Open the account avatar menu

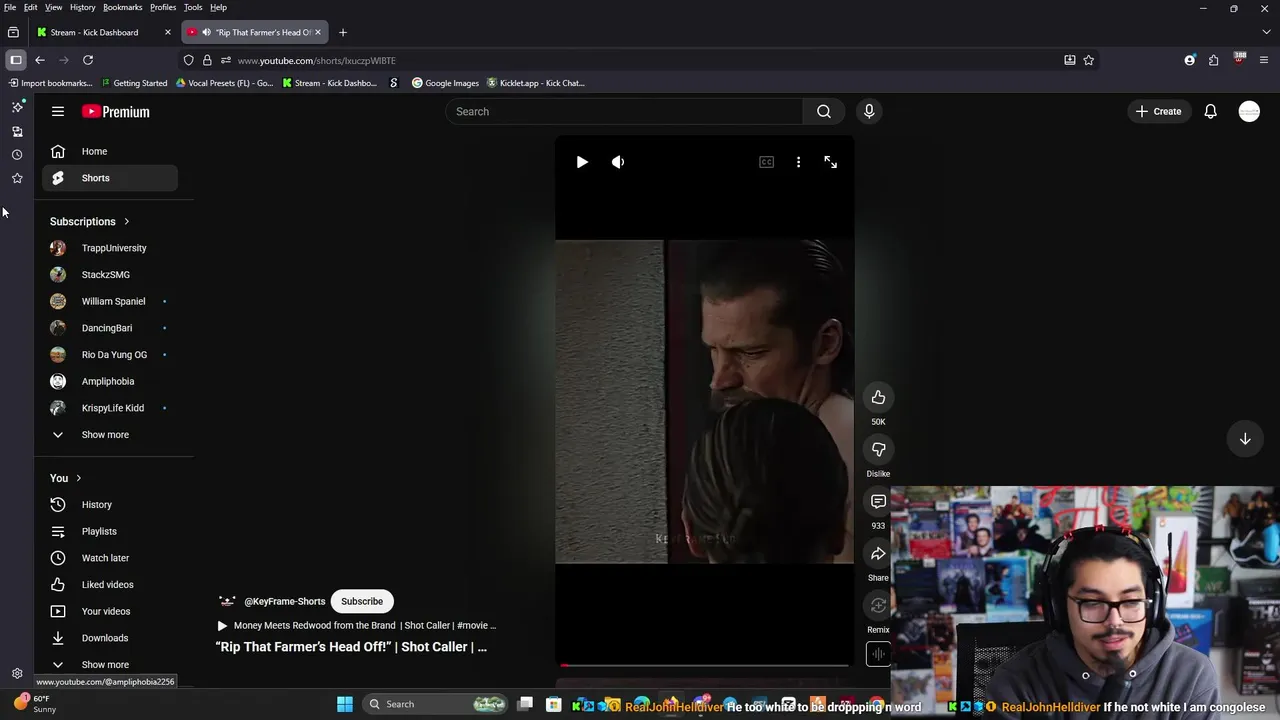point(1249,112)
